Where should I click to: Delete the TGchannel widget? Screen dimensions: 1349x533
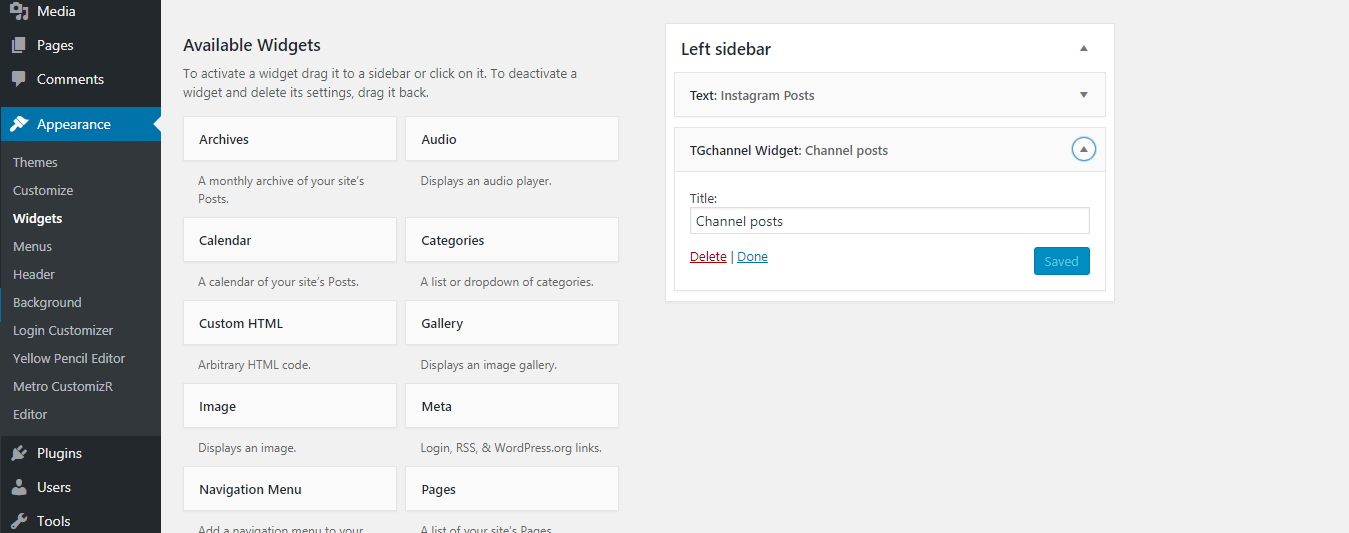click(x=708, y=257)
